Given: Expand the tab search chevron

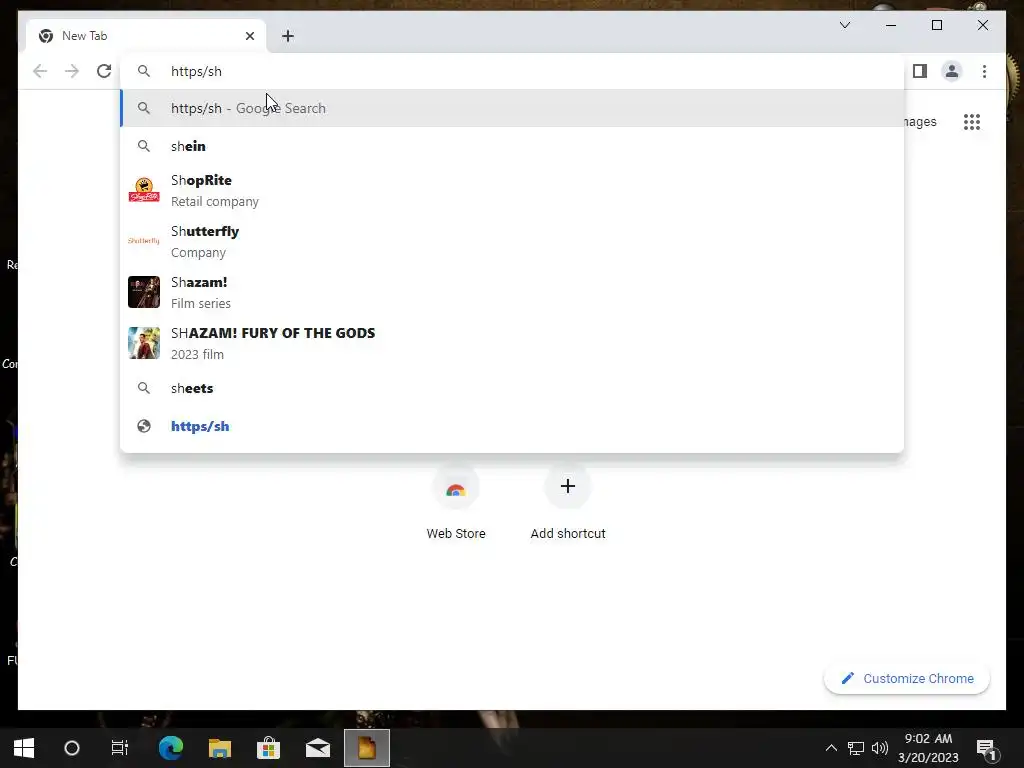Looking at the screenshot, I should 844,25.
